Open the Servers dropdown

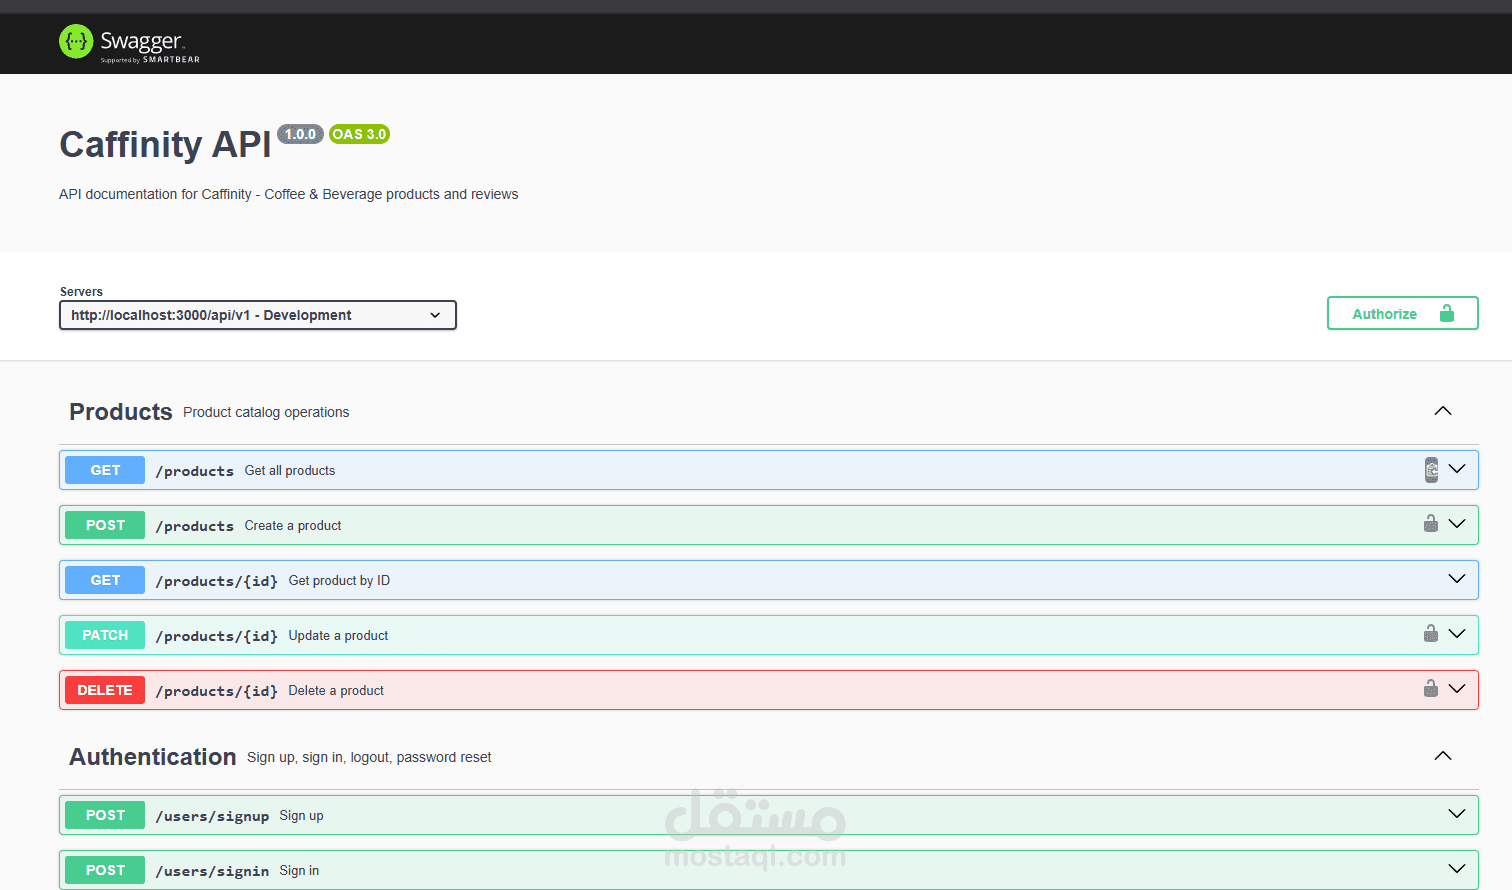(x=258, y=315)
